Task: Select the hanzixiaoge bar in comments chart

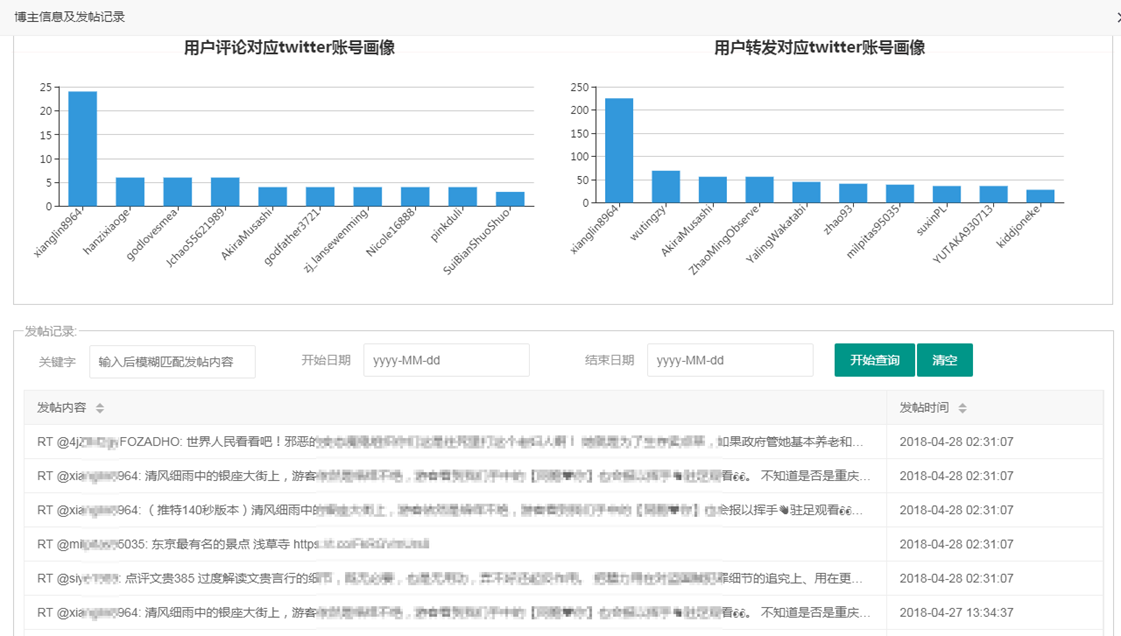Action: pyautogui.click(x=130, y=192)
